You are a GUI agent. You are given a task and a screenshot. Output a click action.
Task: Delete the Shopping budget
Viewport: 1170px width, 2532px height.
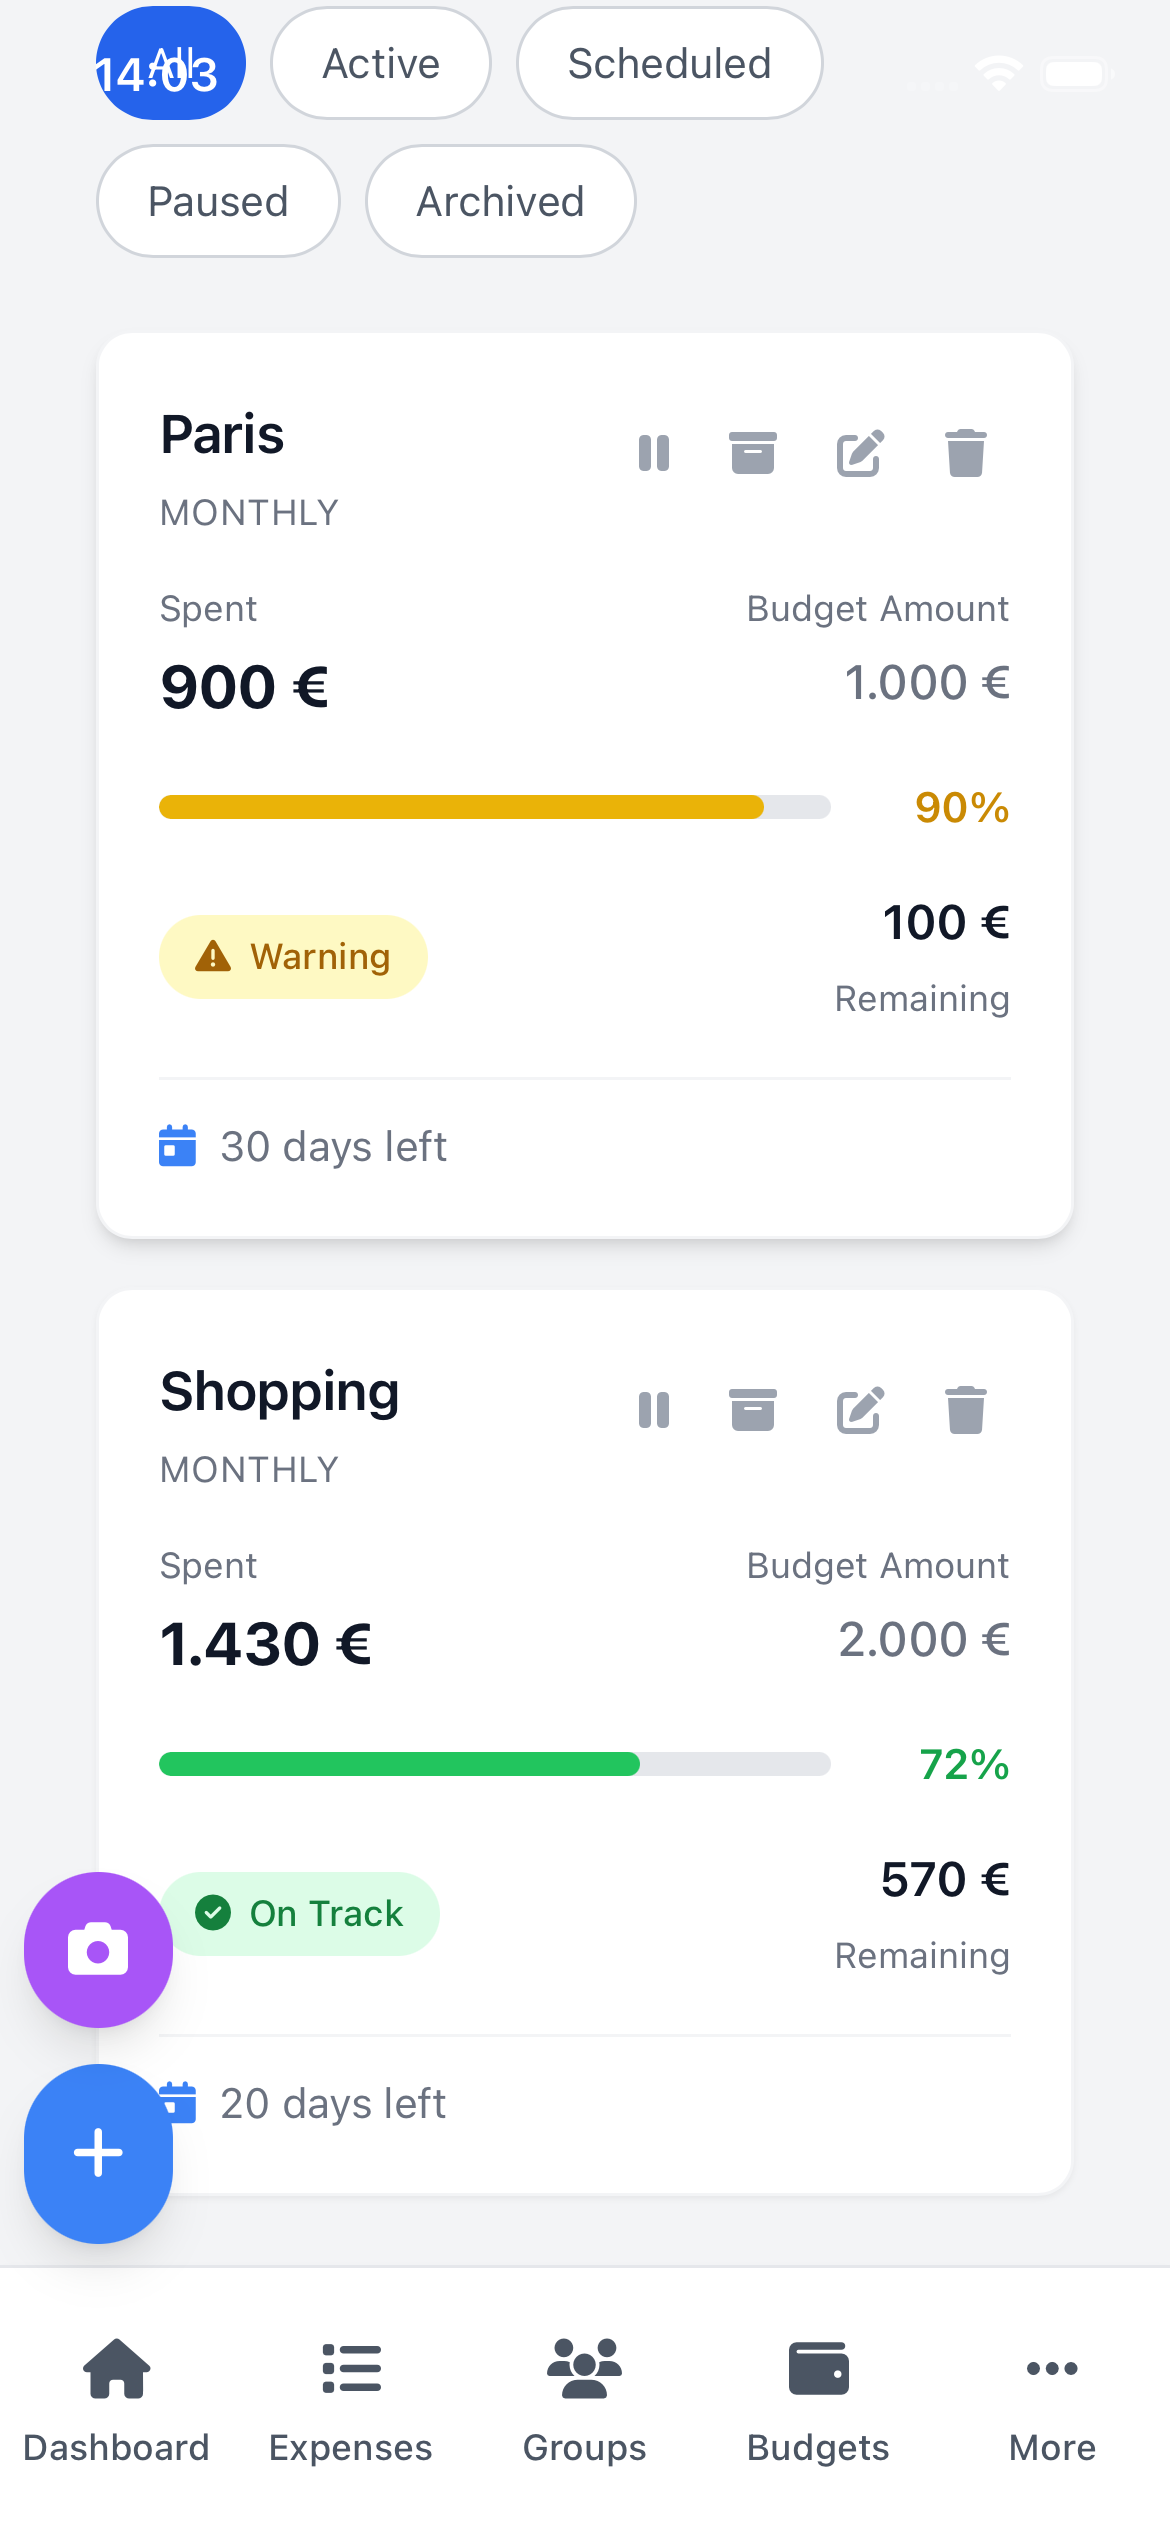pos(965,1410)
